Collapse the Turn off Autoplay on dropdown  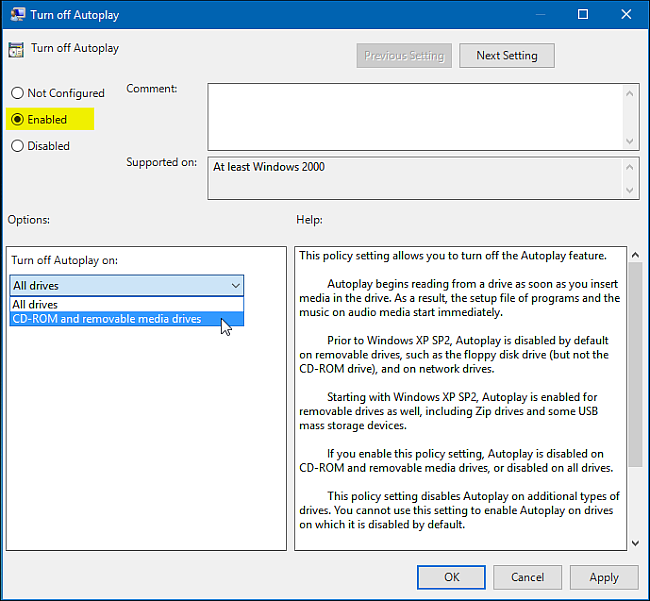[235, 286]
